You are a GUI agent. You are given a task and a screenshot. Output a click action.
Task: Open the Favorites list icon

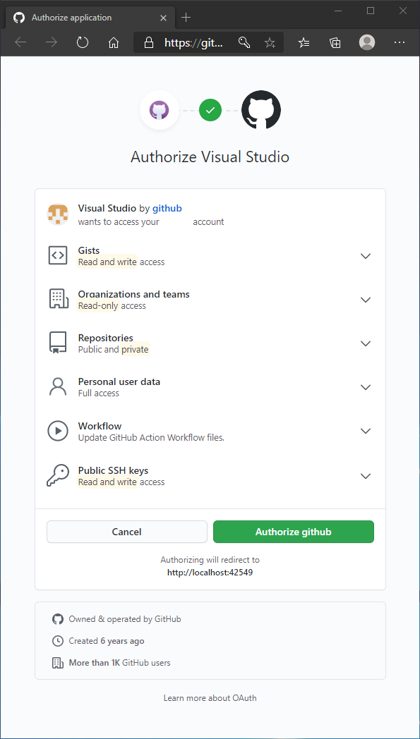(x=304, y=43)
